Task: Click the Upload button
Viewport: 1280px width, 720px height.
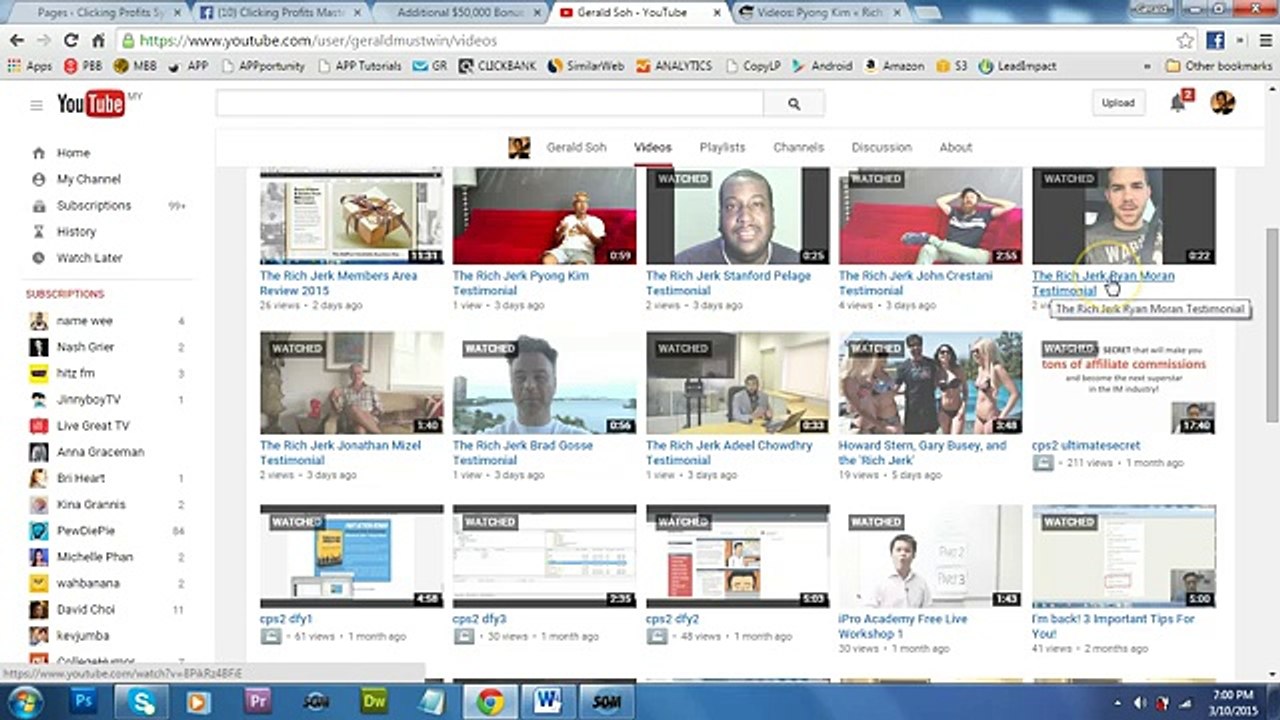Action: coord(1118,103)
